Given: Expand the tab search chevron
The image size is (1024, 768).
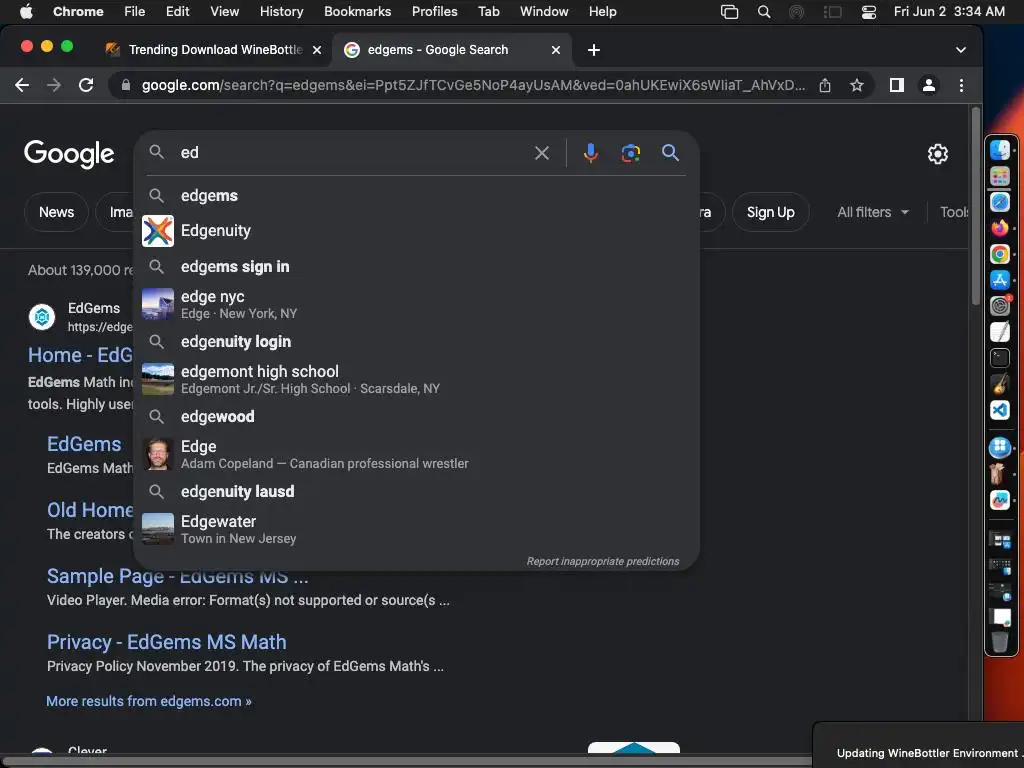Looking at the screenshot, I should point(960,50).
